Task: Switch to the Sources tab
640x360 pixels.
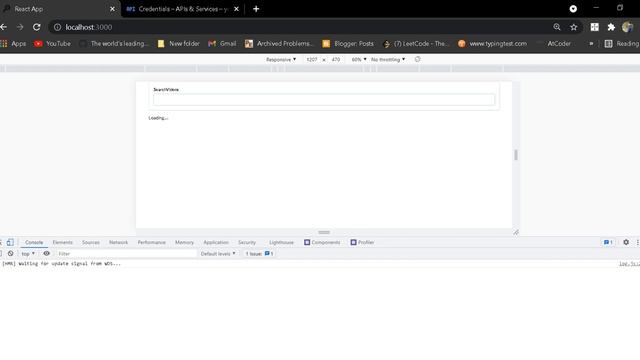Action: [x=91, y=242]
